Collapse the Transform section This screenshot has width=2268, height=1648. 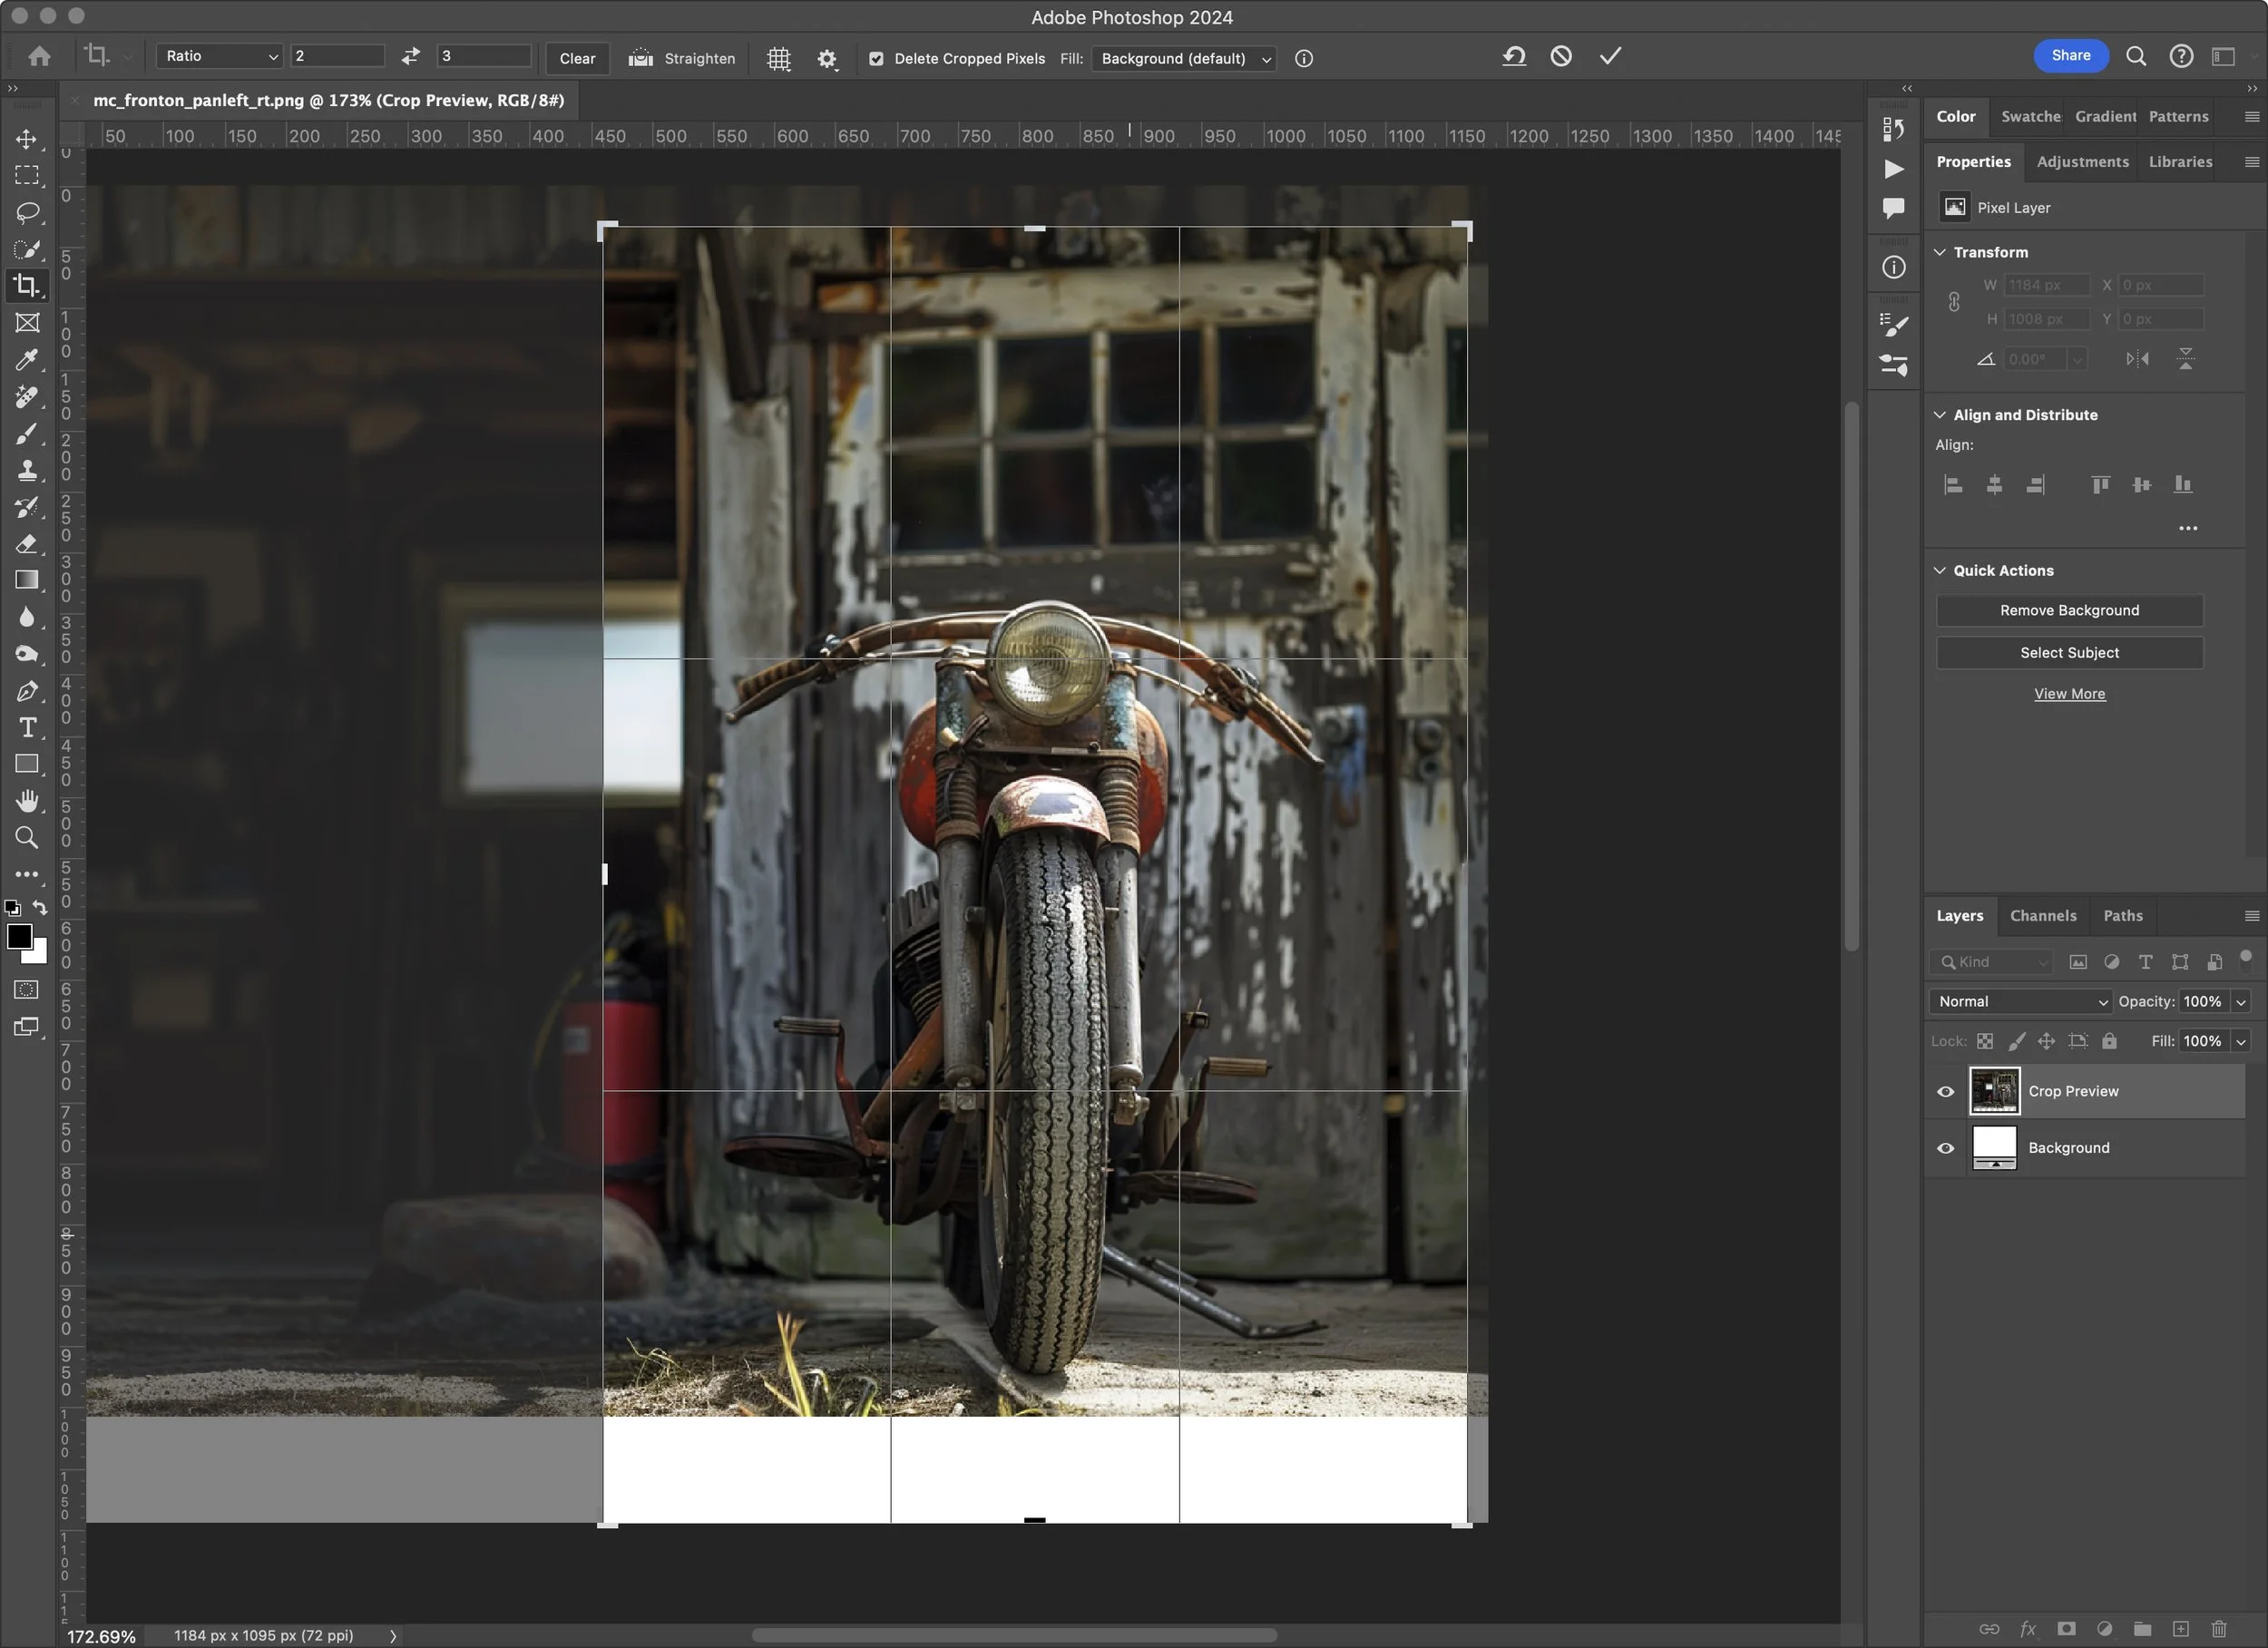point(1939,252)
